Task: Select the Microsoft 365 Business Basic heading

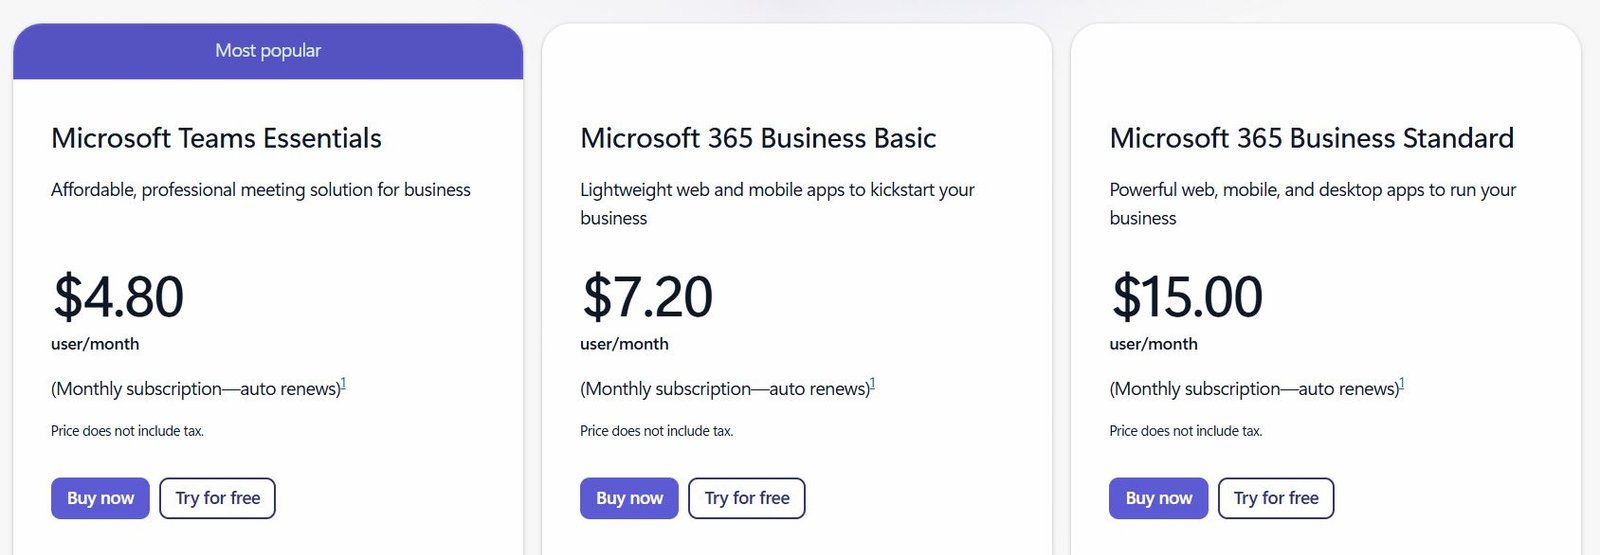Action: [758, 138]
